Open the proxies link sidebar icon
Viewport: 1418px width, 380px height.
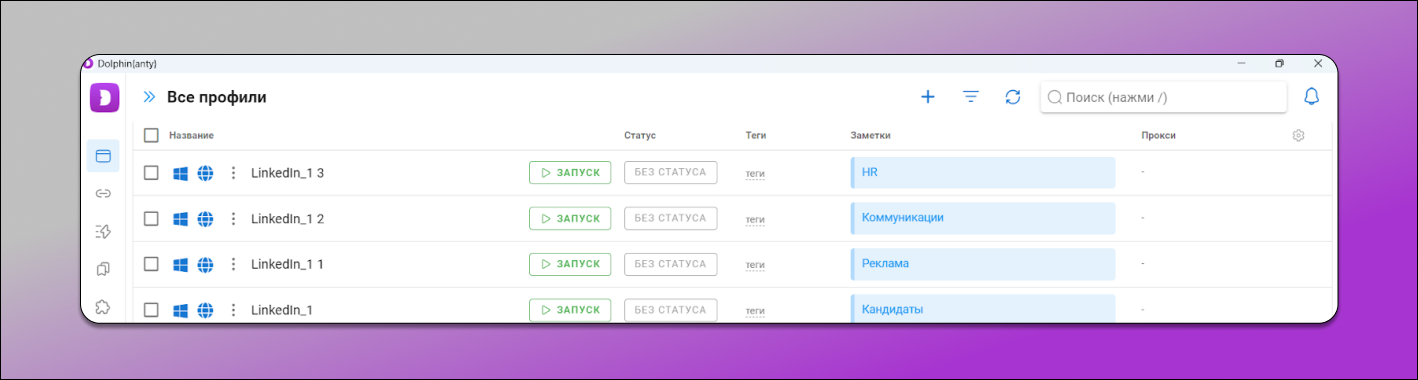[x=103, y=193]
